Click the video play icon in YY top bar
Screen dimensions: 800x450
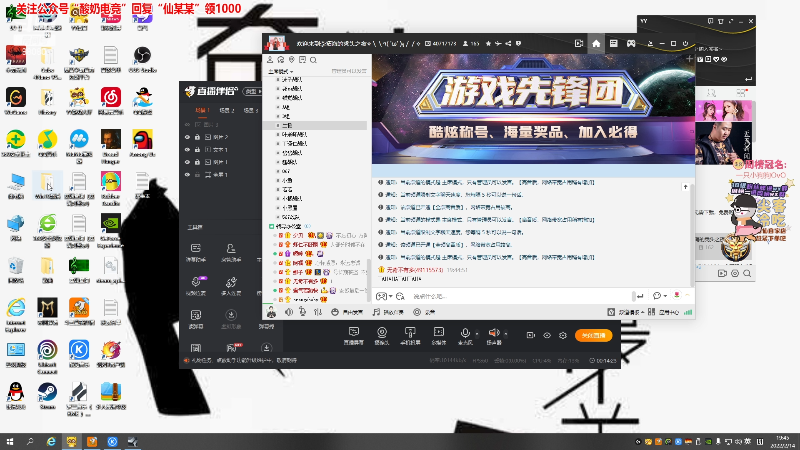pos(579,43)
